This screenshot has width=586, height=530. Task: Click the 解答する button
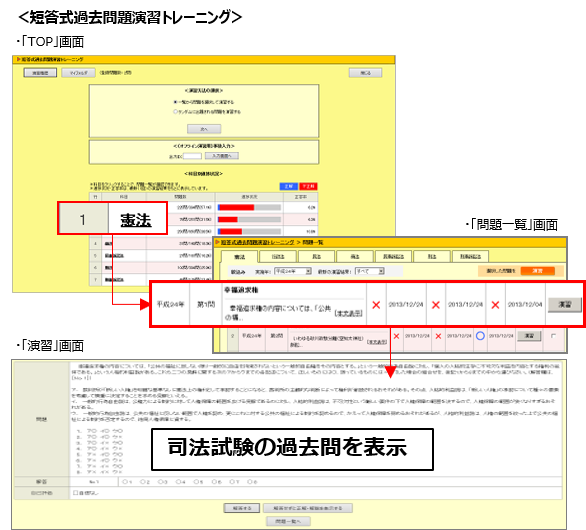tap(242, 508)
